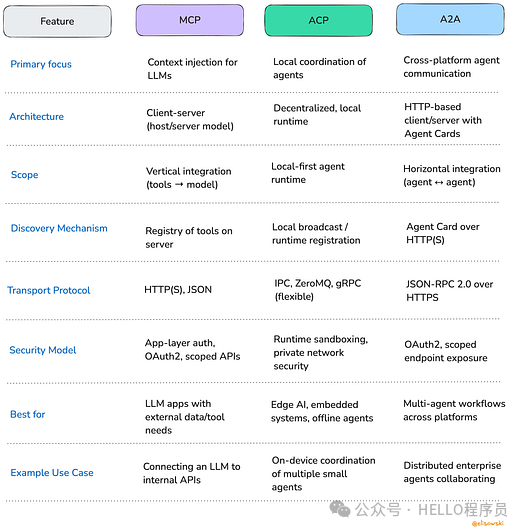Click the orange author signature at bottom right
This screenshot has height=531, width=525.
(488, 523)
